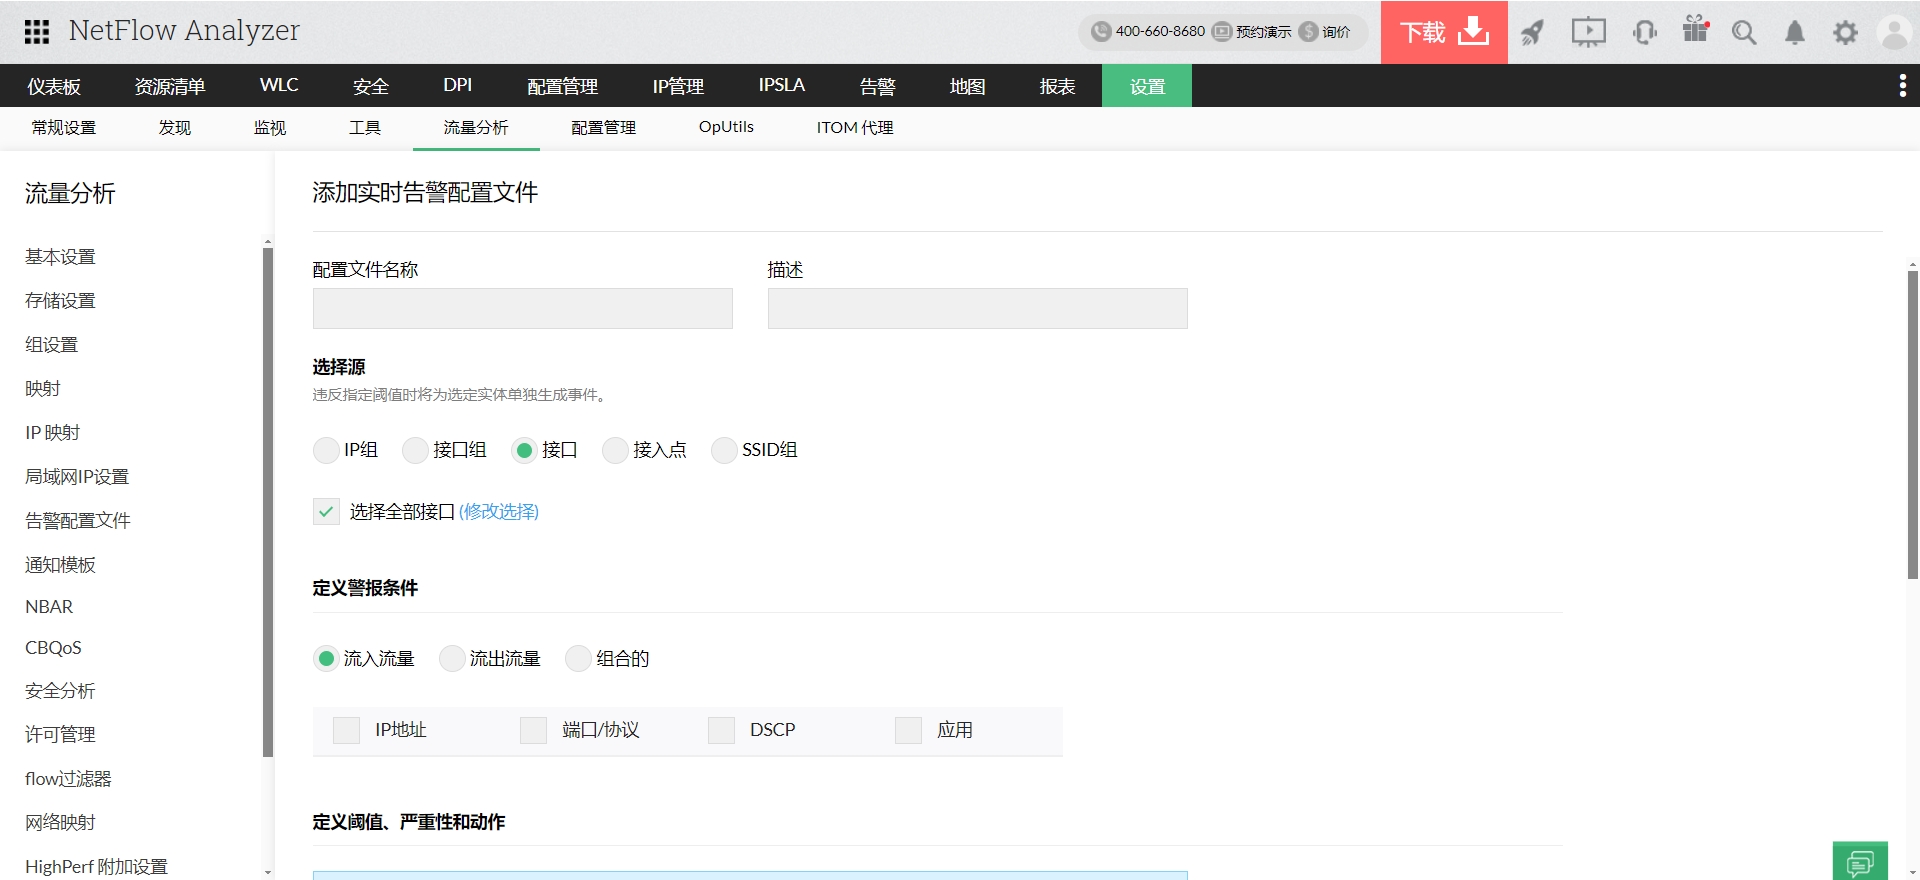The image size is (1920, 880).
Task: Click the 配置文件名称 input field
Action: click(523, 309)
